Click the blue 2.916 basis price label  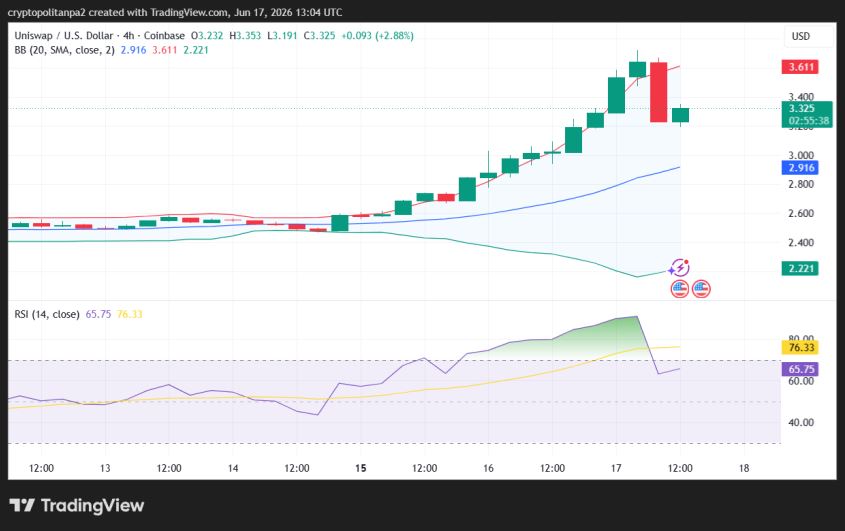800,168
